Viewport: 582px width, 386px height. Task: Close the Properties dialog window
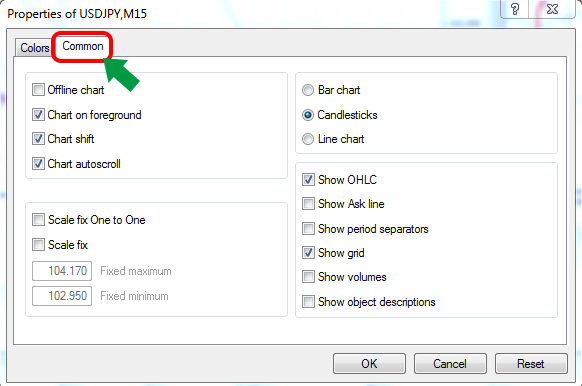pos(553,9)
